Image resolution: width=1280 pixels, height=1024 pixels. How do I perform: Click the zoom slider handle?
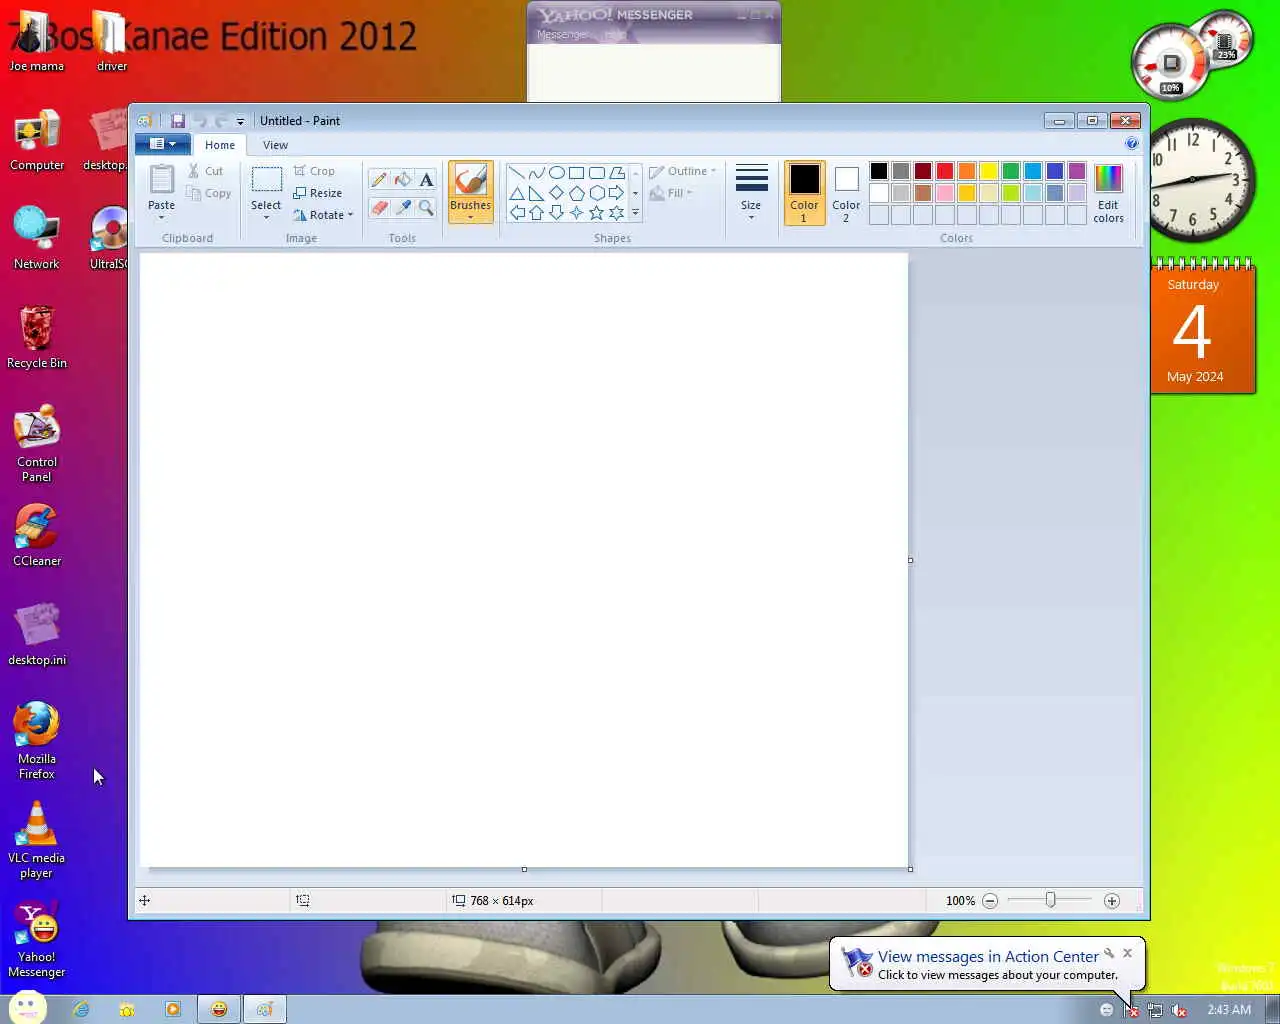1050,900
